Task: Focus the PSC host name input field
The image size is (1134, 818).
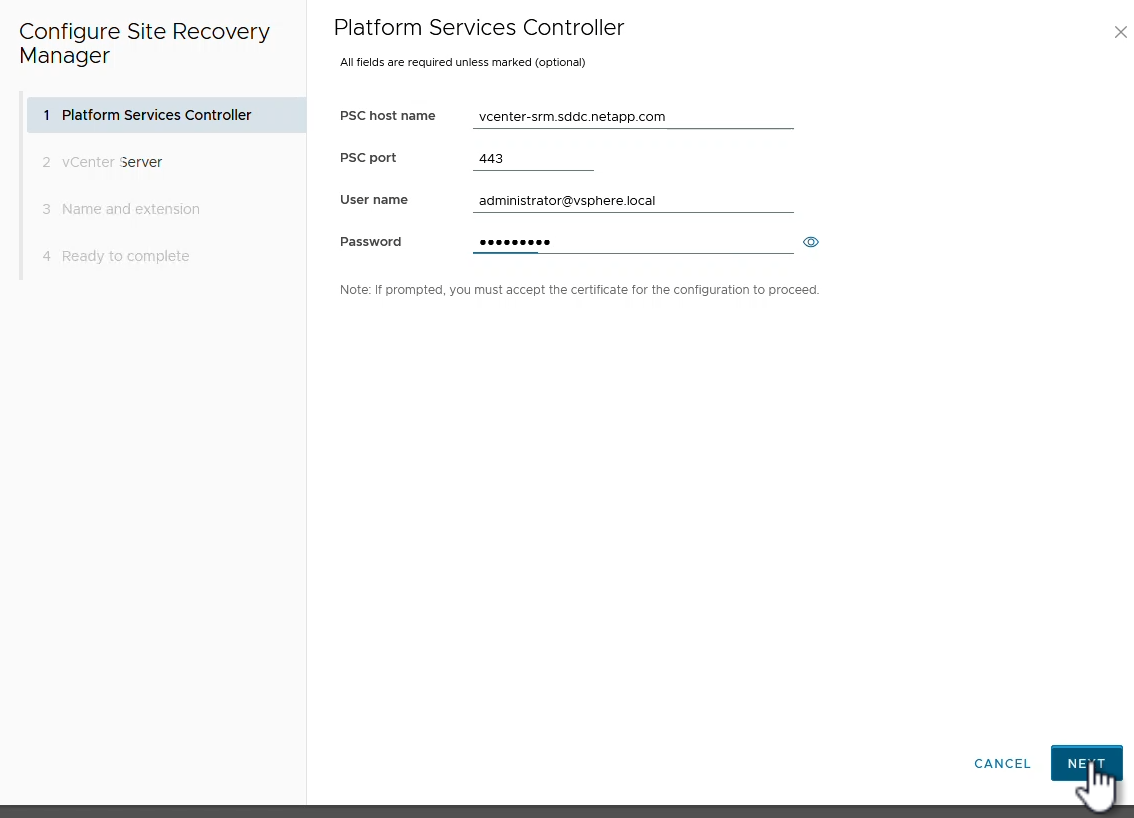Action: click(633, 117)
